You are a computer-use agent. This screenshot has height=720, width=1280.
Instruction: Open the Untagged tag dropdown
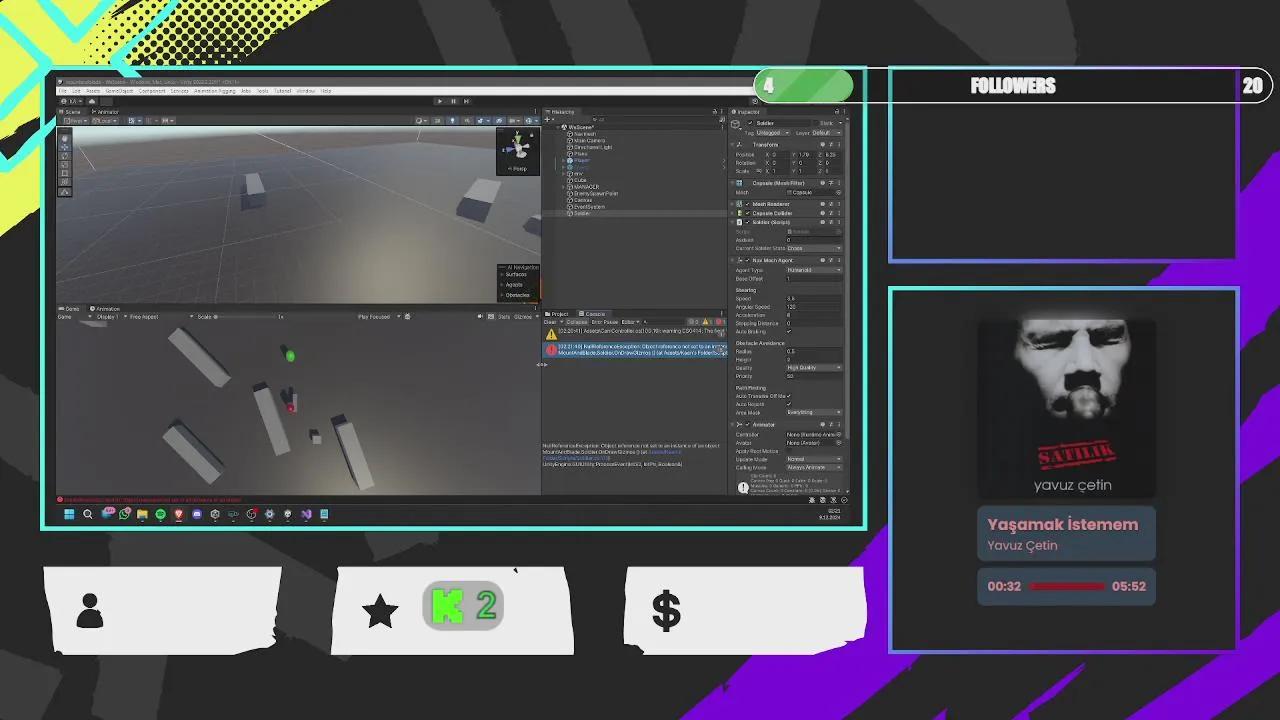pyautogui.click(x=773, y=132)
